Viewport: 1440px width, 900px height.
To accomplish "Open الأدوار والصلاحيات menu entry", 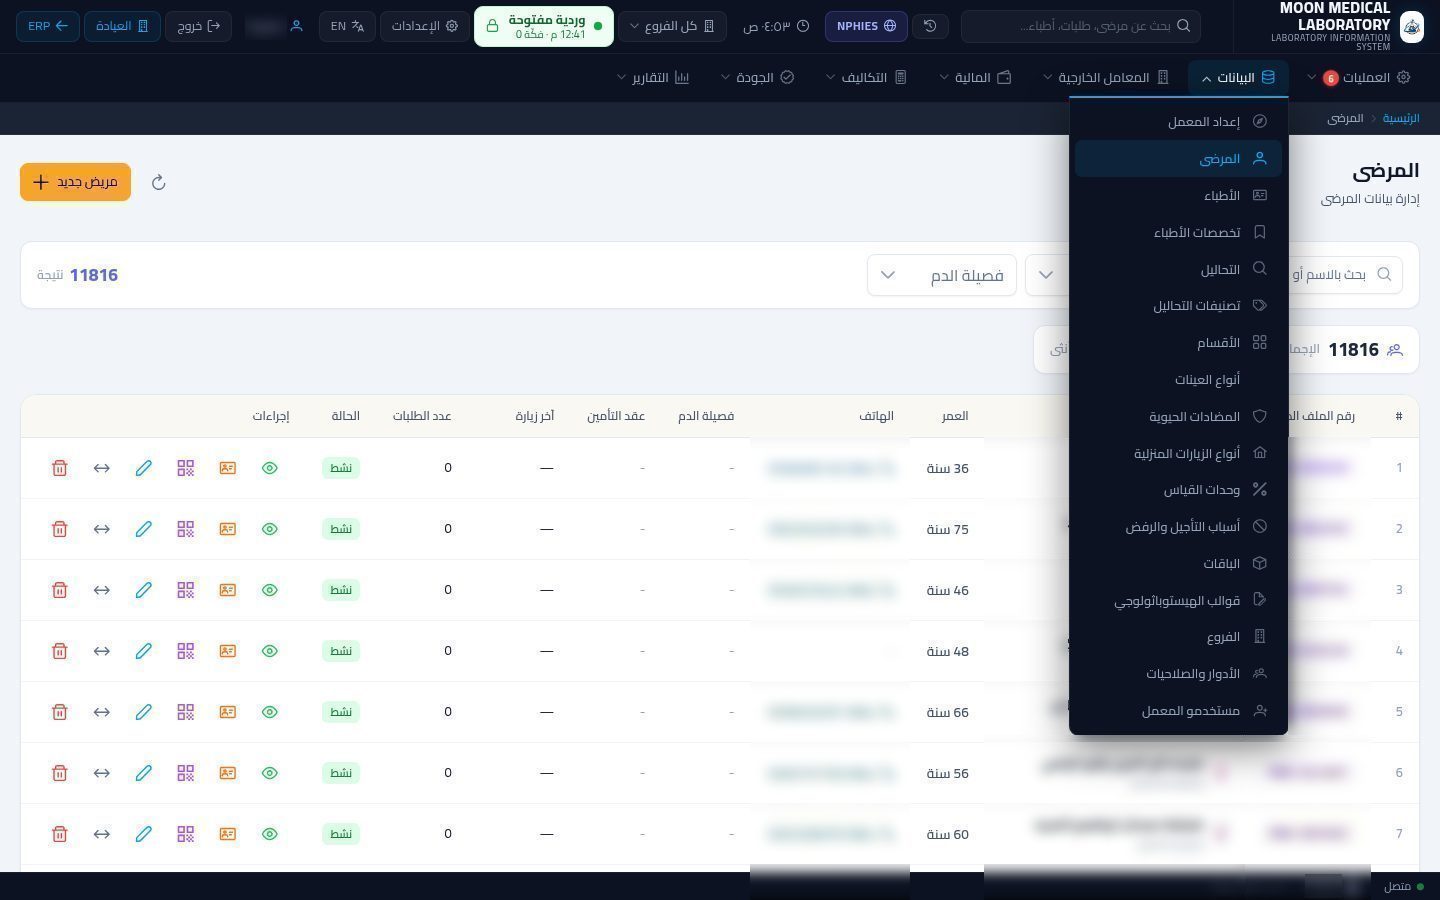I will [x=1178, y=674].
